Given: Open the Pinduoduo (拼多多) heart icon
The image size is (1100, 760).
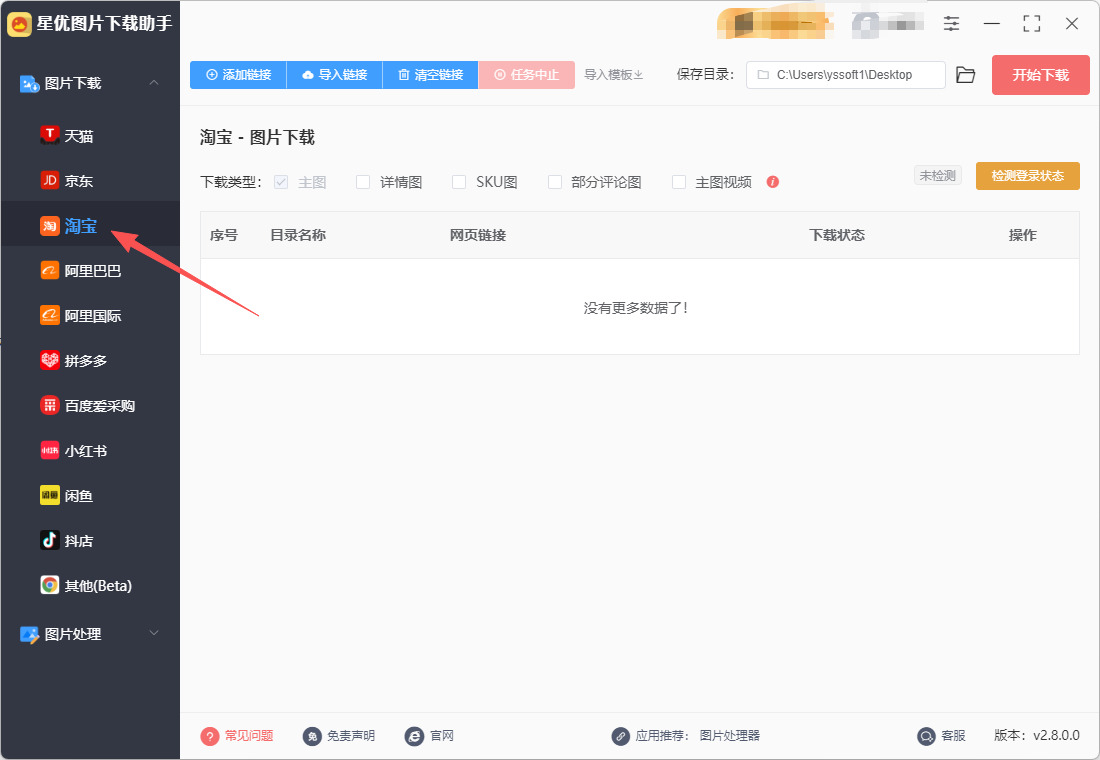Looking at the screenshot, I should point(50,361).
